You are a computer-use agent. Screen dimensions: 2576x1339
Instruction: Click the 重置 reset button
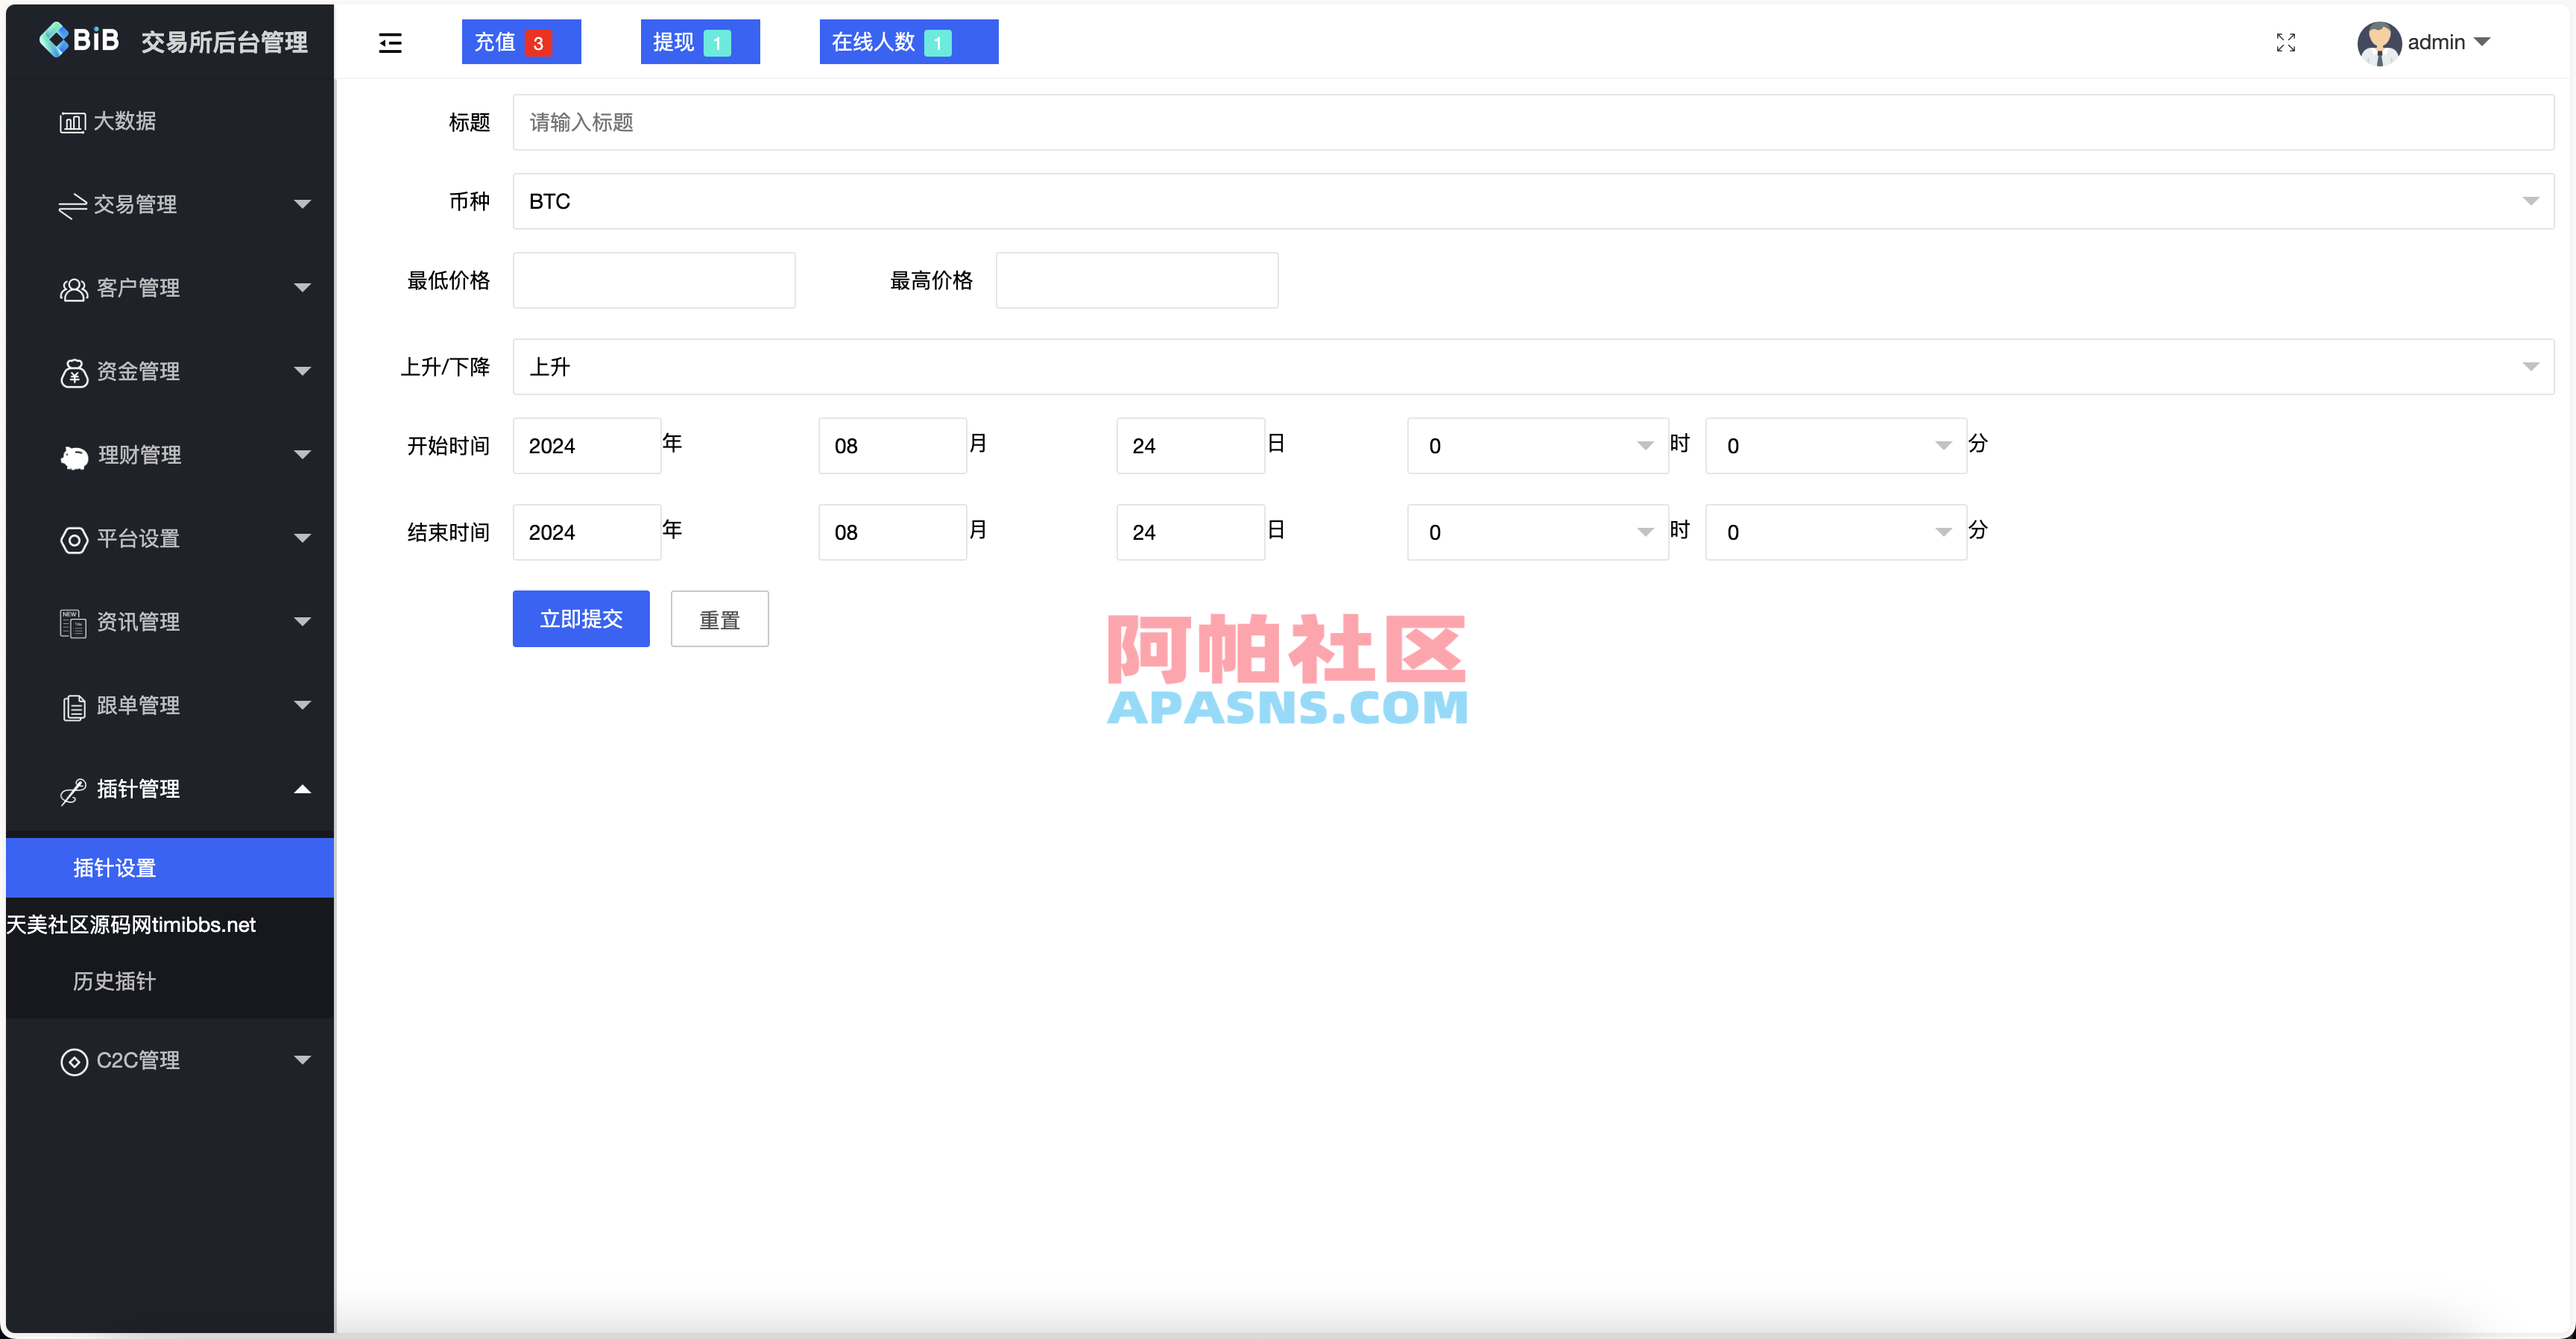coord(719,618)
